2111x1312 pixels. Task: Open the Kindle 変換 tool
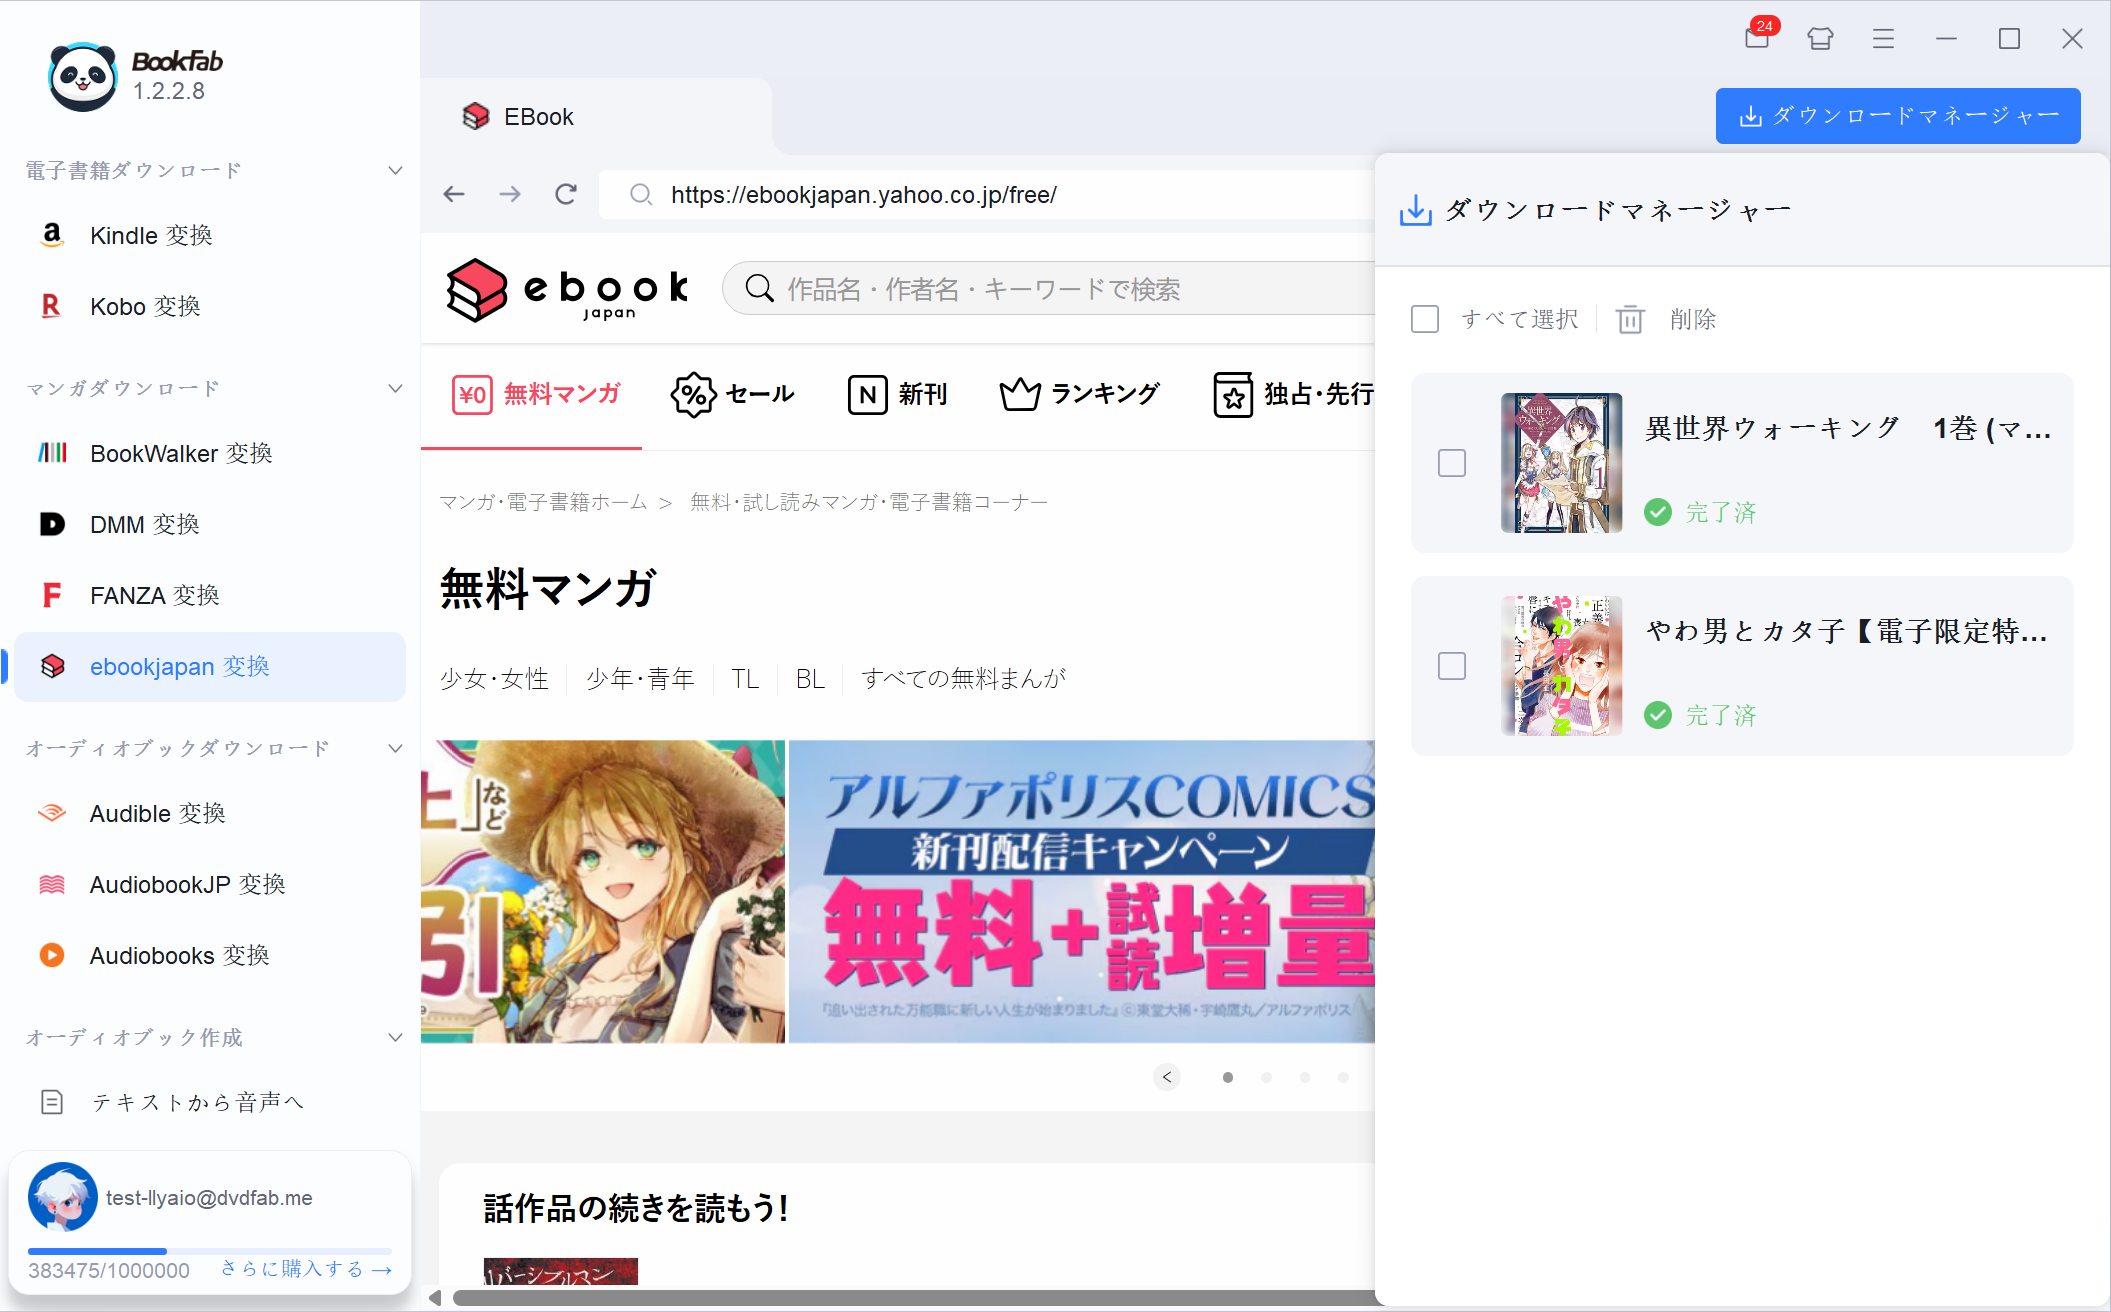[151, 235]
